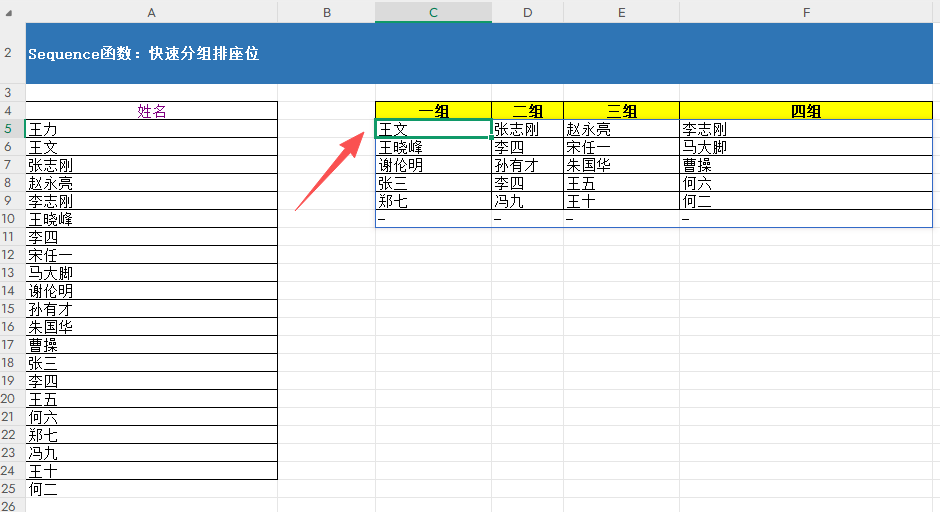Select row 26 header number
The height and width of the screenshot is (512, 940).
click(8, 505)
